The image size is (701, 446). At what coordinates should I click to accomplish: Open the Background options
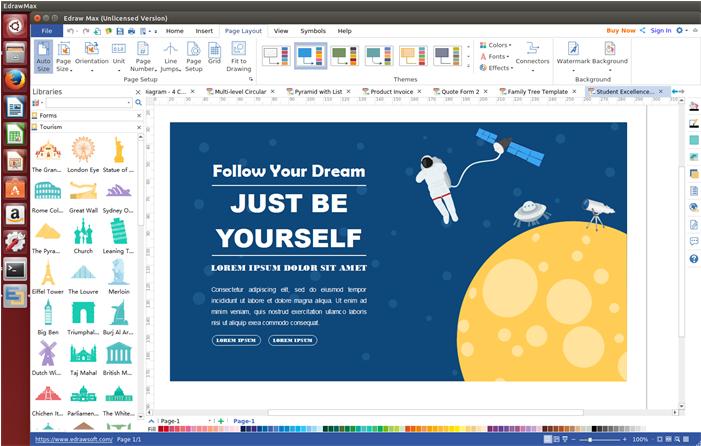point(609,54)
